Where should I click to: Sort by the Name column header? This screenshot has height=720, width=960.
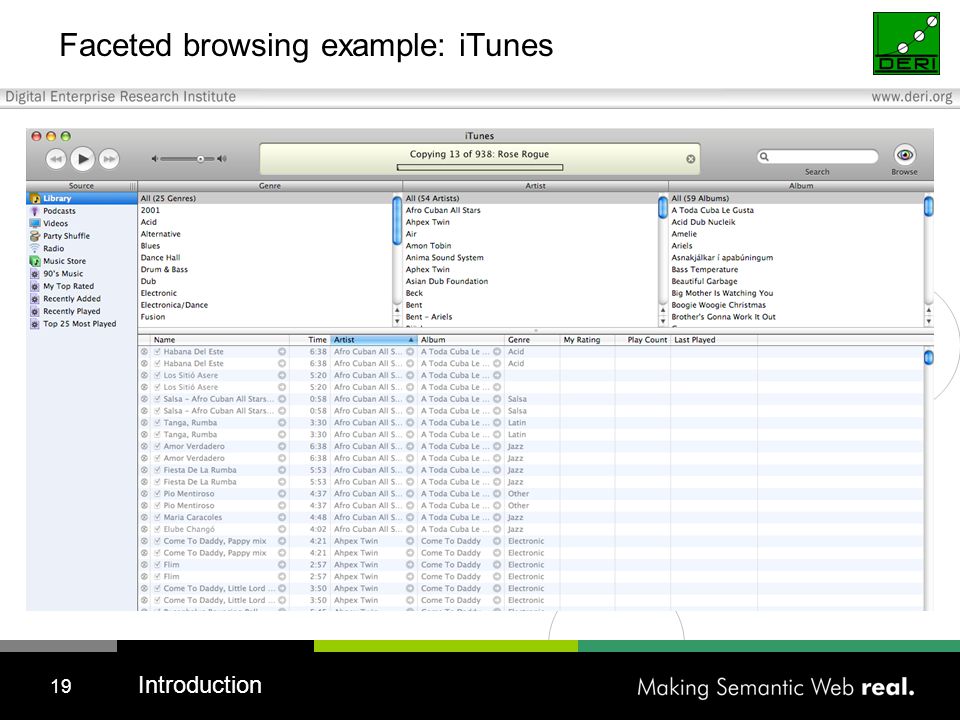point(220,340)
